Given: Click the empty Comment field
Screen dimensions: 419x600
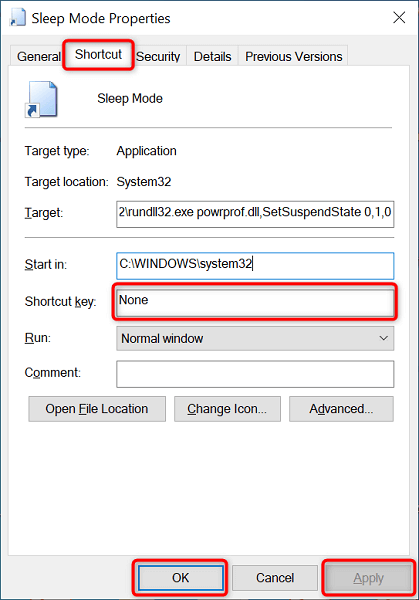Looking at the screenshot, I should [255, 374].
